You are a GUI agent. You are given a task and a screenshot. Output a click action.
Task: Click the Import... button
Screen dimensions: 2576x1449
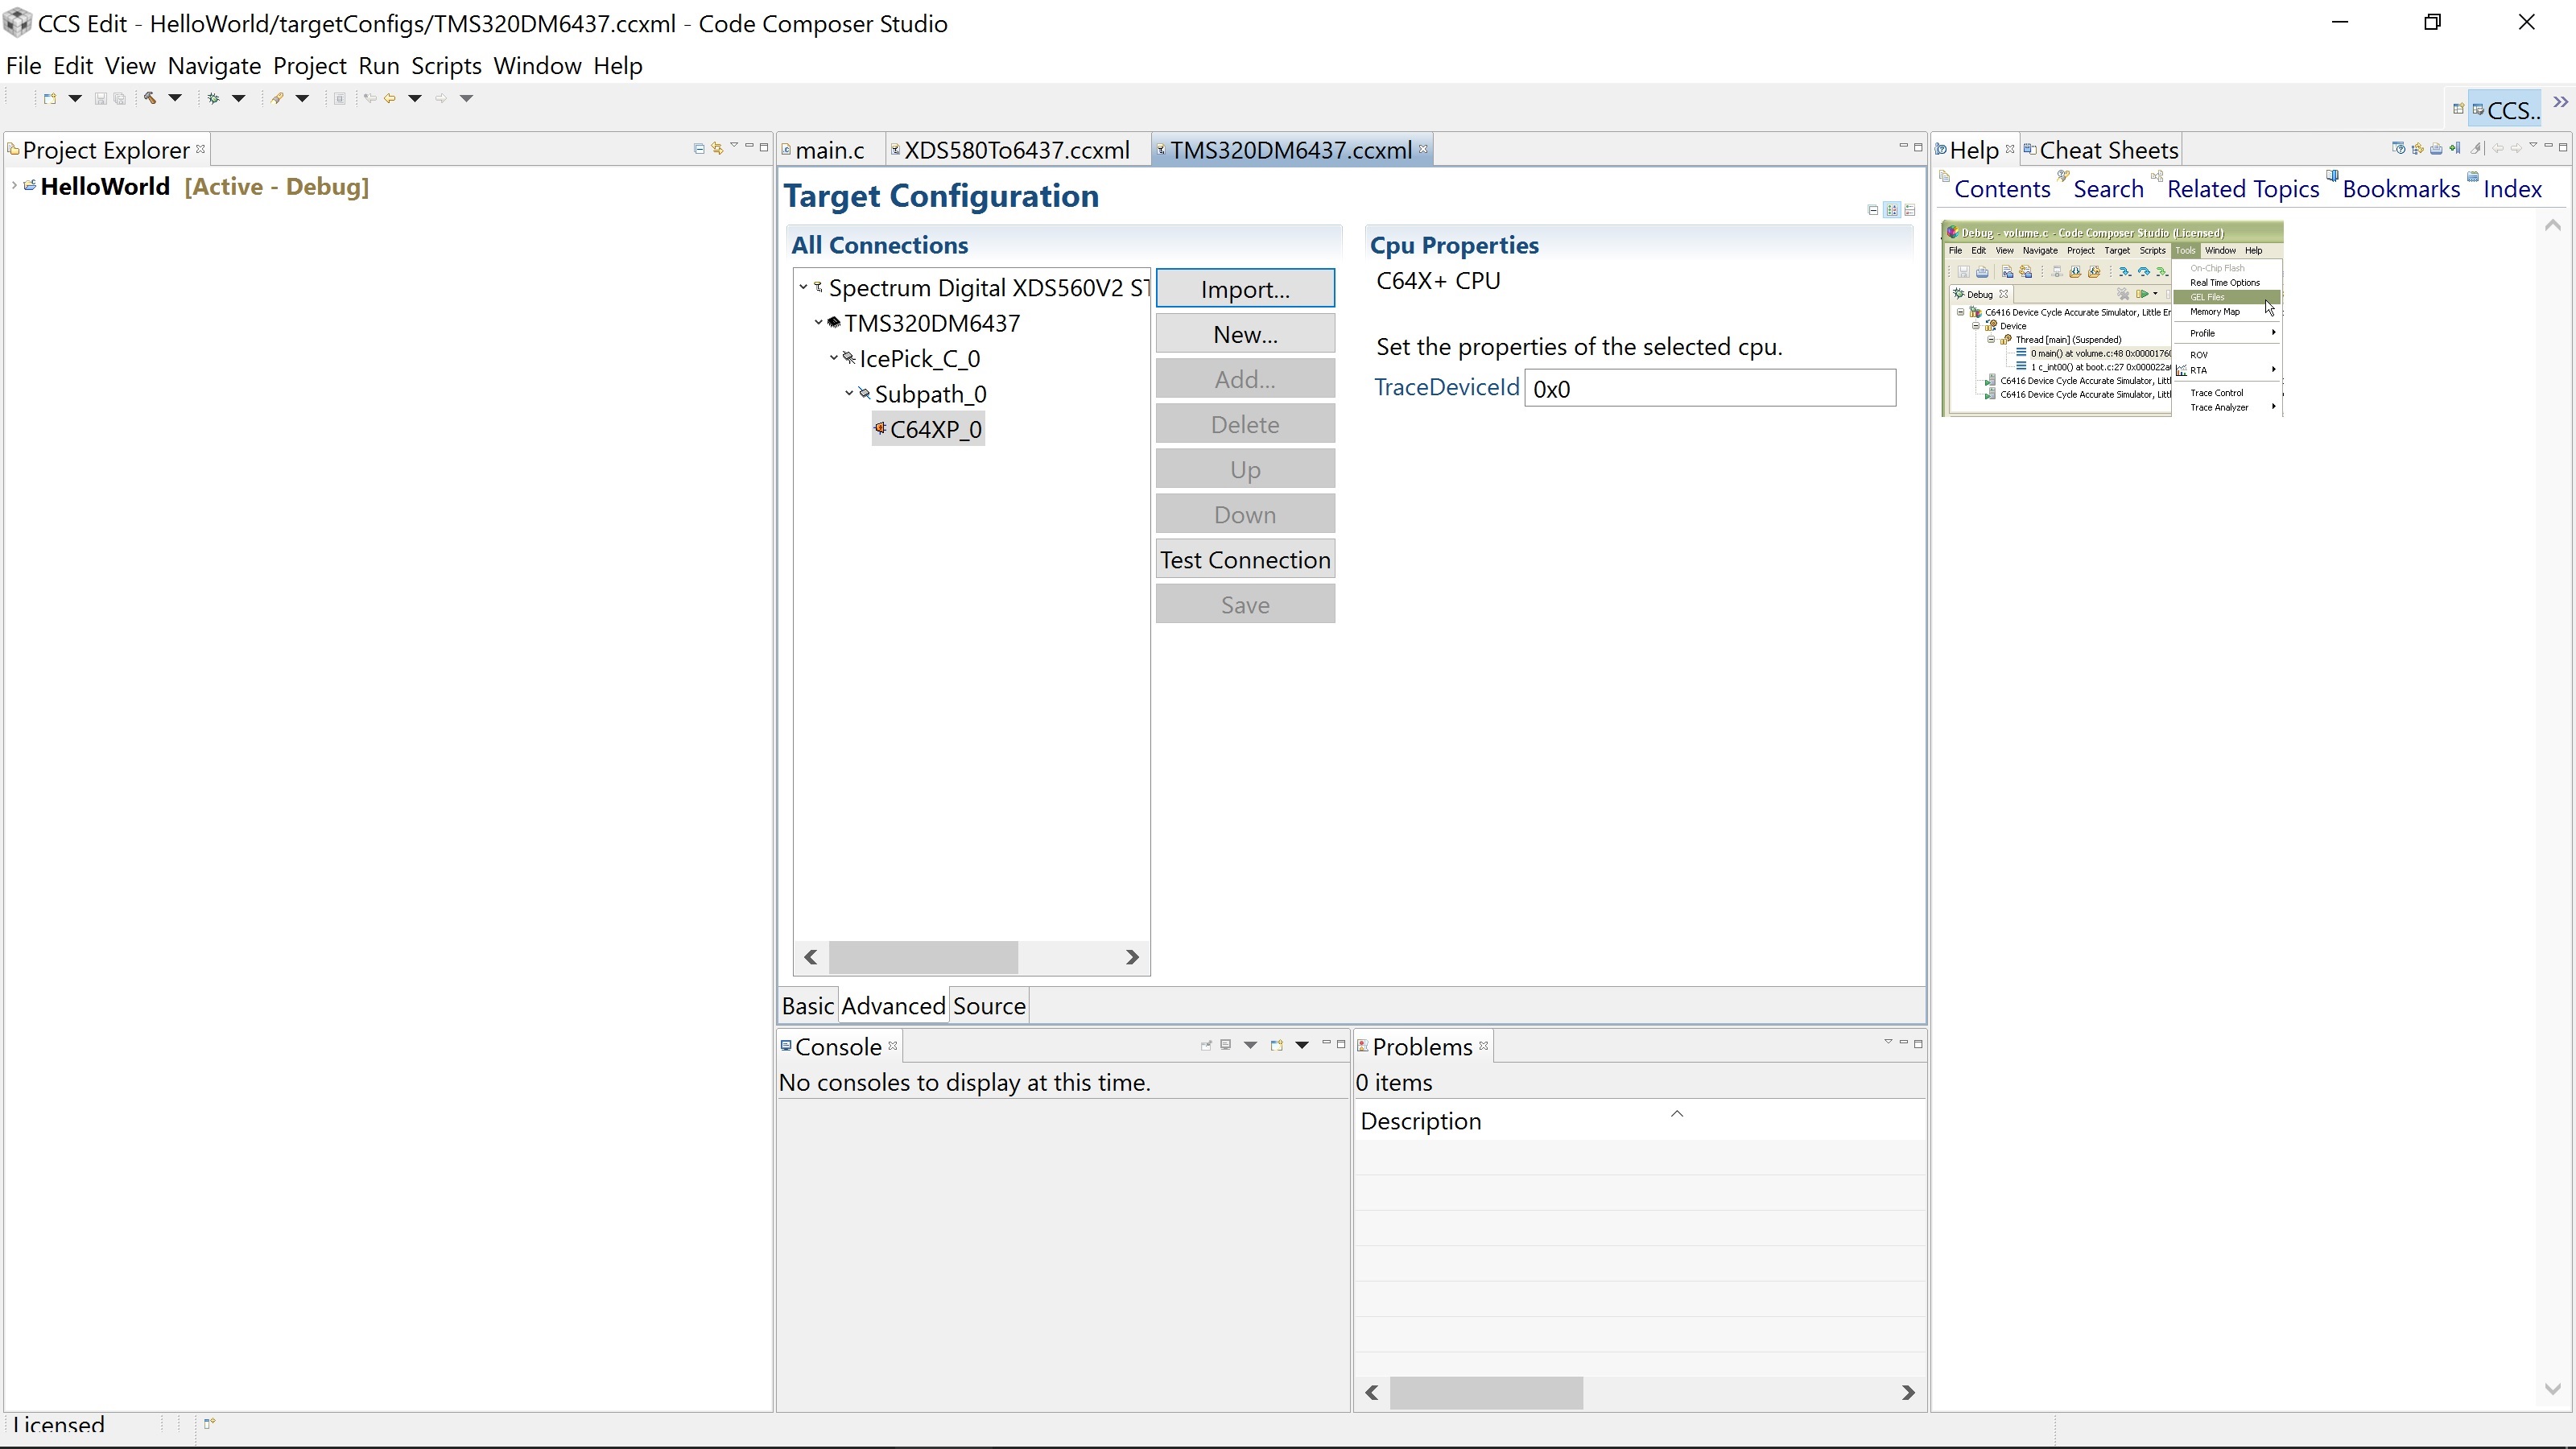coord(1245,289)
